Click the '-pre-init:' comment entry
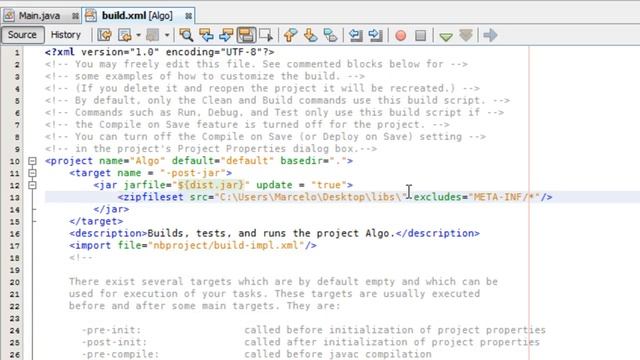Screen dimensions: 640x360 tap(111, 330)
